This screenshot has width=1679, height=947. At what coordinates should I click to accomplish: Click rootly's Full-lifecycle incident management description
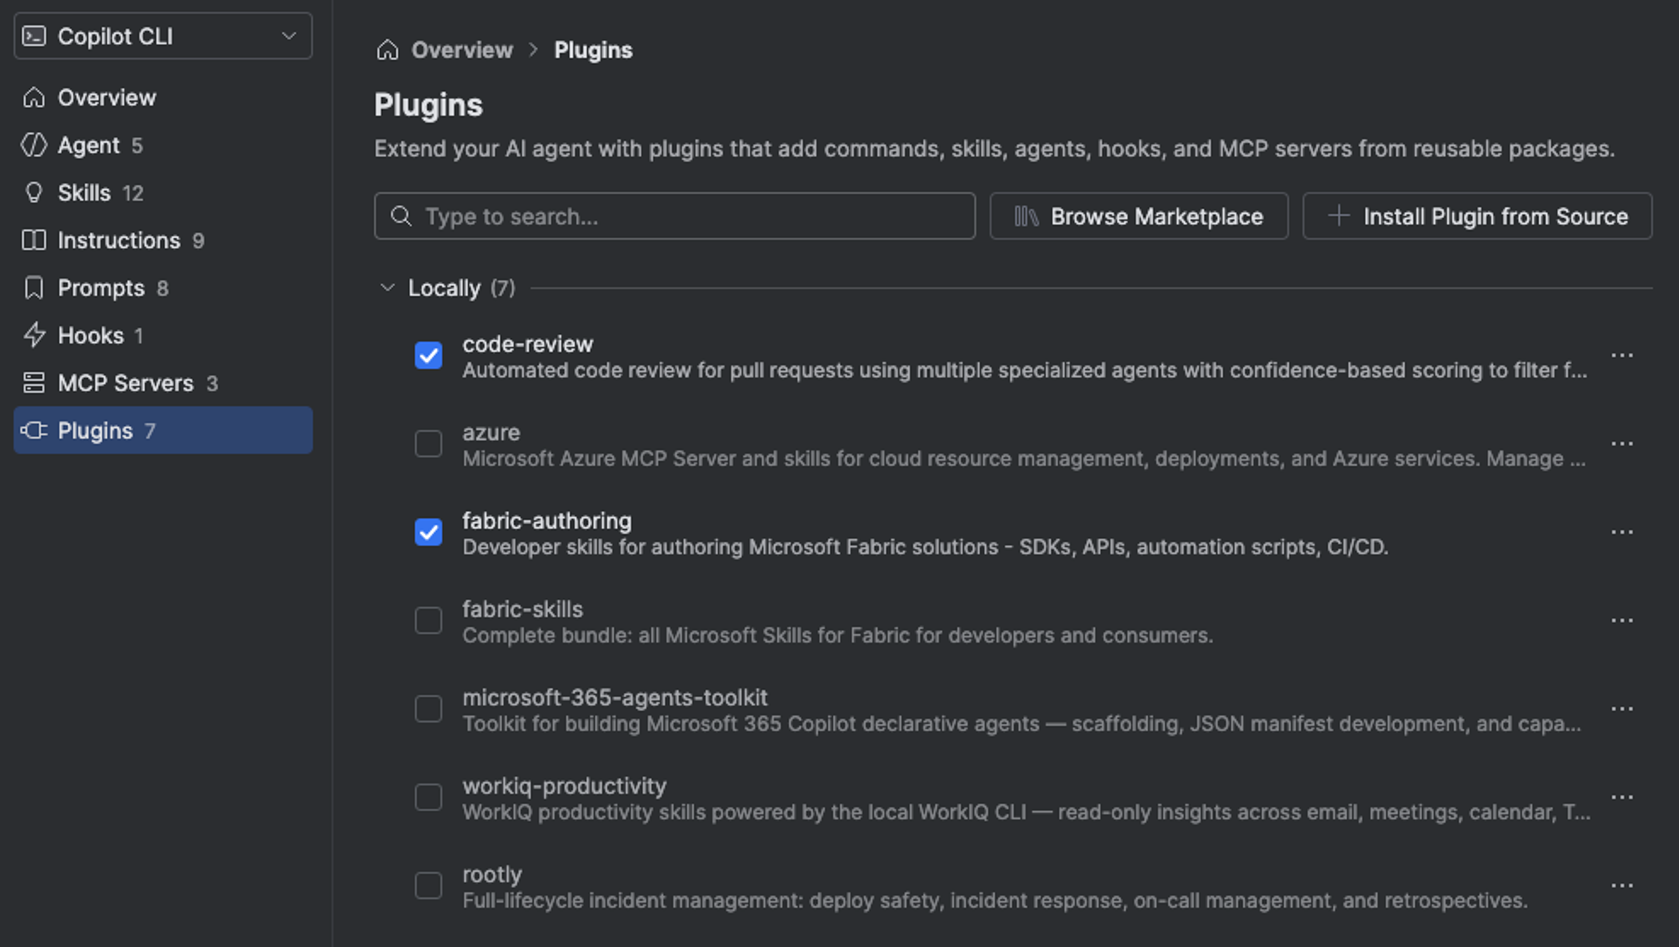click(x=995, y=900)
